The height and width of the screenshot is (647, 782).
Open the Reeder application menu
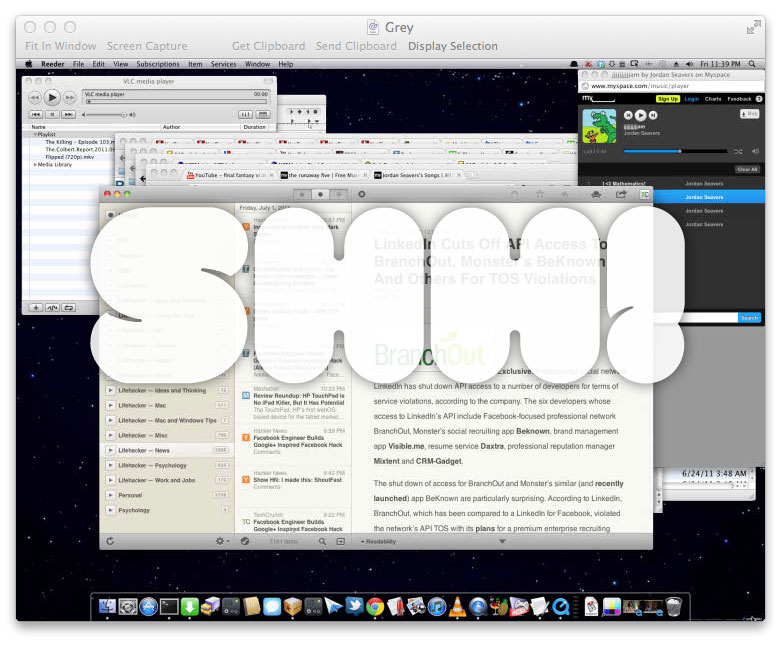pyautogui.click(x=52, y=64)
